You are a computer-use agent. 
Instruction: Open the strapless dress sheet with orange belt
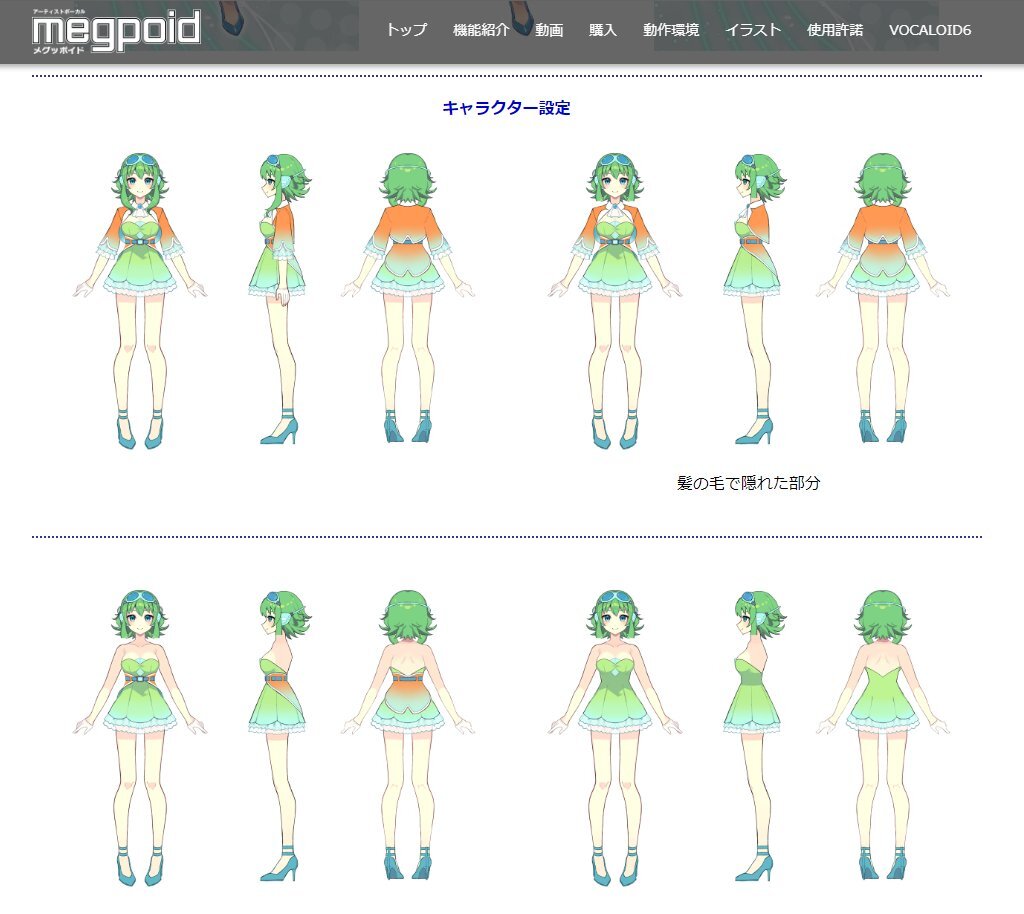274,738
